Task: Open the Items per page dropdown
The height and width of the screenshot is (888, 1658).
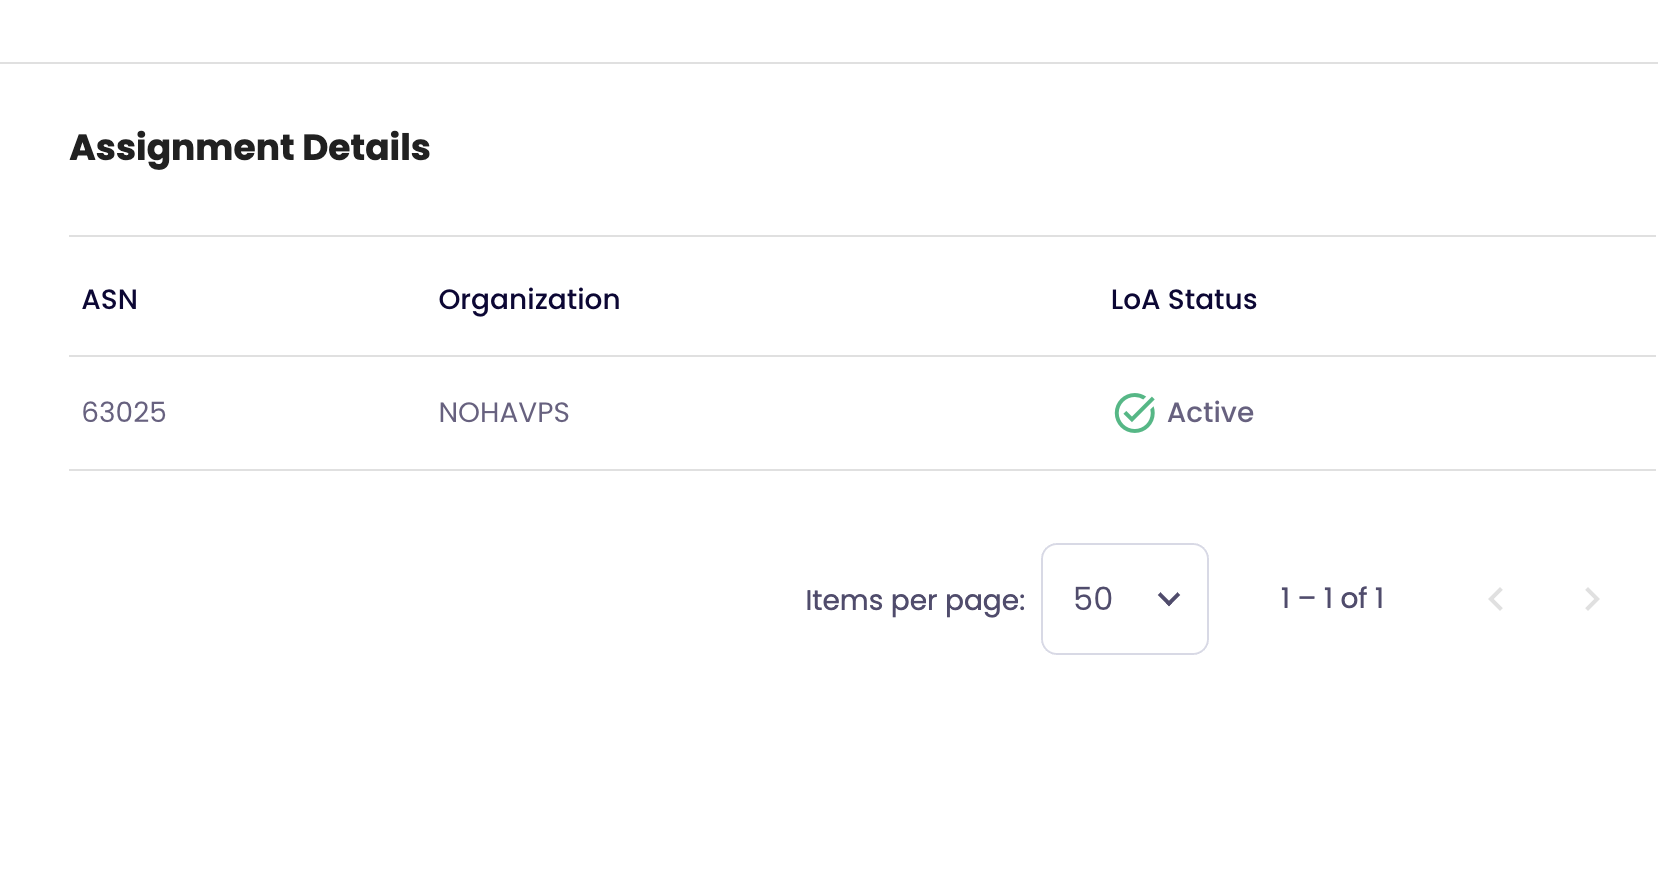Action: click(1125, 599)
